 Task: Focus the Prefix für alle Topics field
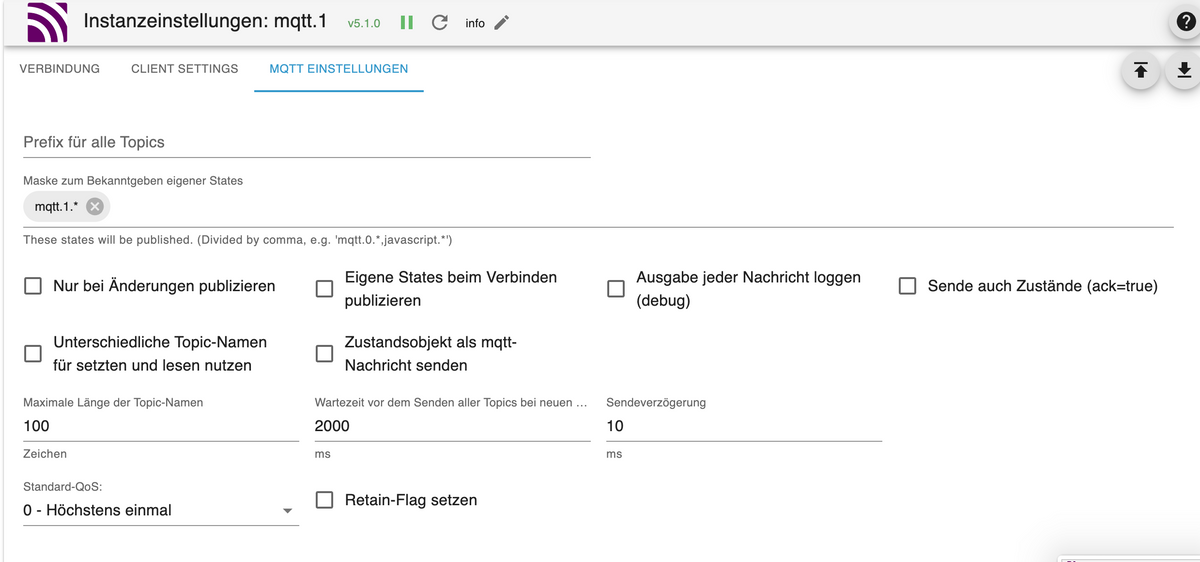[x=307, y=142]
